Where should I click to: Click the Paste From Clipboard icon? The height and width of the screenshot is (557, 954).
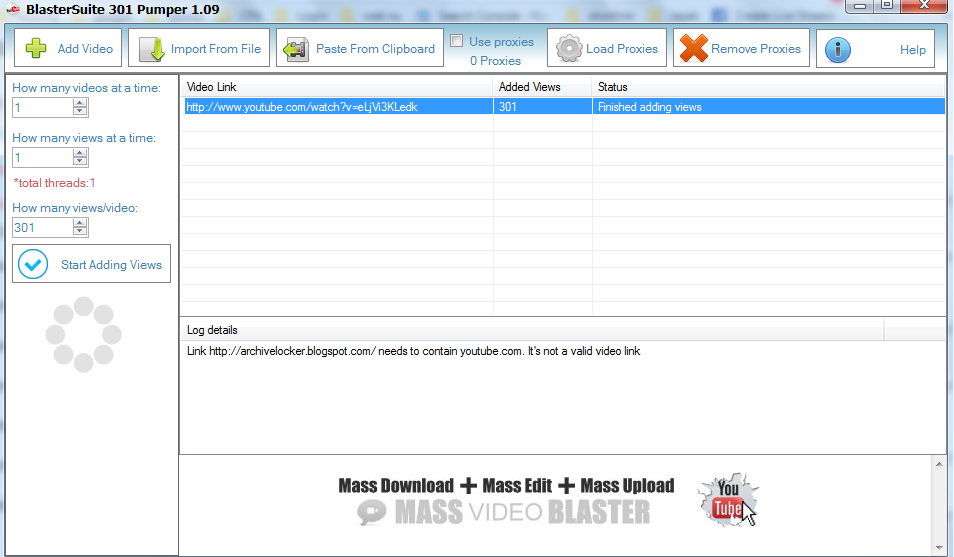(x=296, y=49)
